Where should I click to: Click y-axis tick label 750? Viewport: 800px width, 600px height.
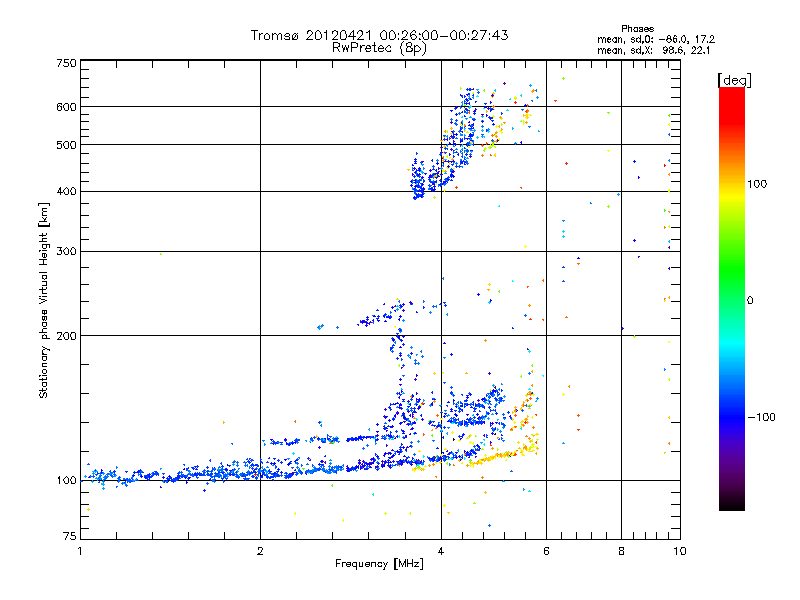(x=66, y=63)
